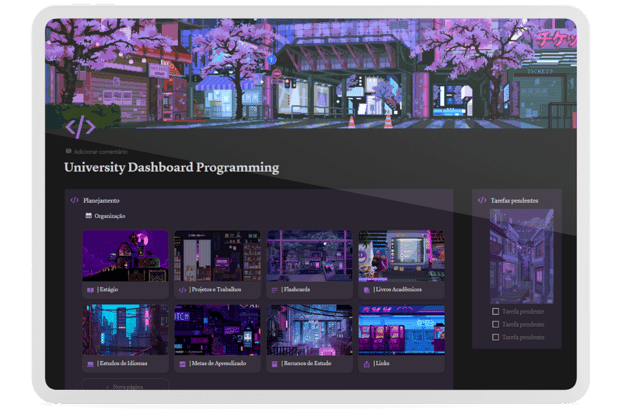This screenshot has height=414, width=621.
Task: Click the Links card's small icon
Action: tap(366, 364)
